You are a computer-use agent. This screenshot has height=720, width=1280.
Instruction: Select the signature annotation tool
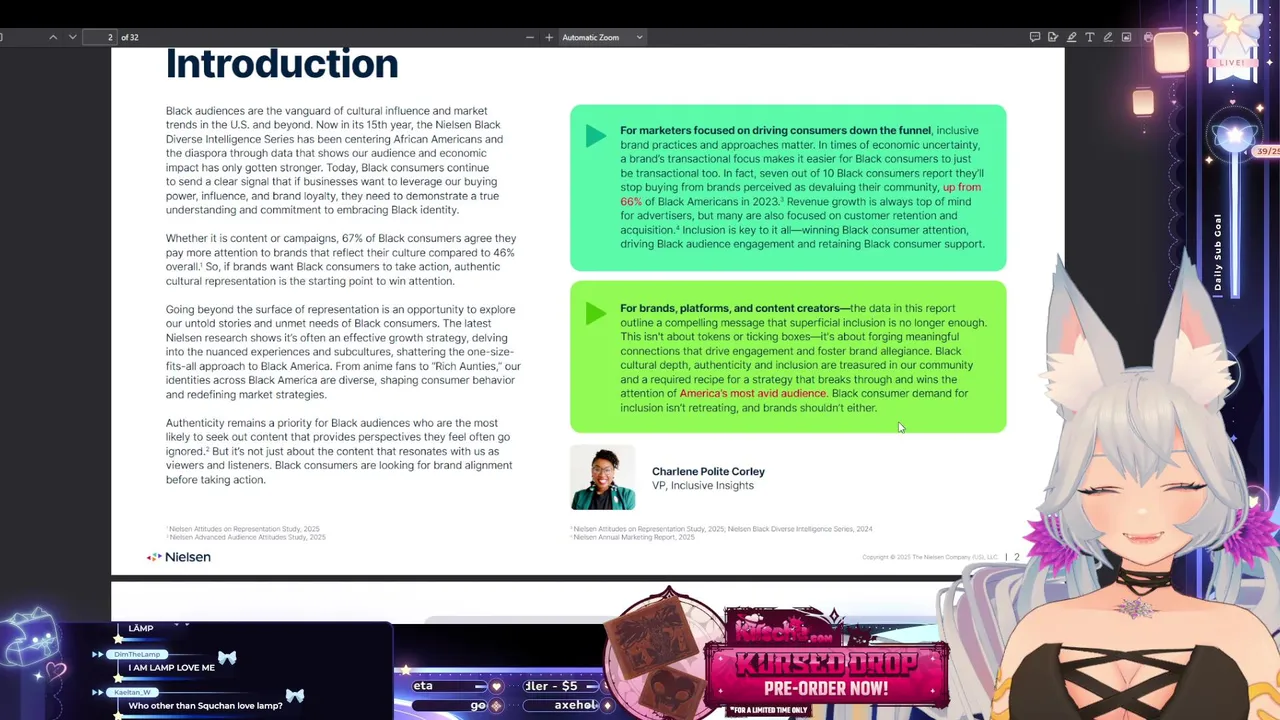1053,37
